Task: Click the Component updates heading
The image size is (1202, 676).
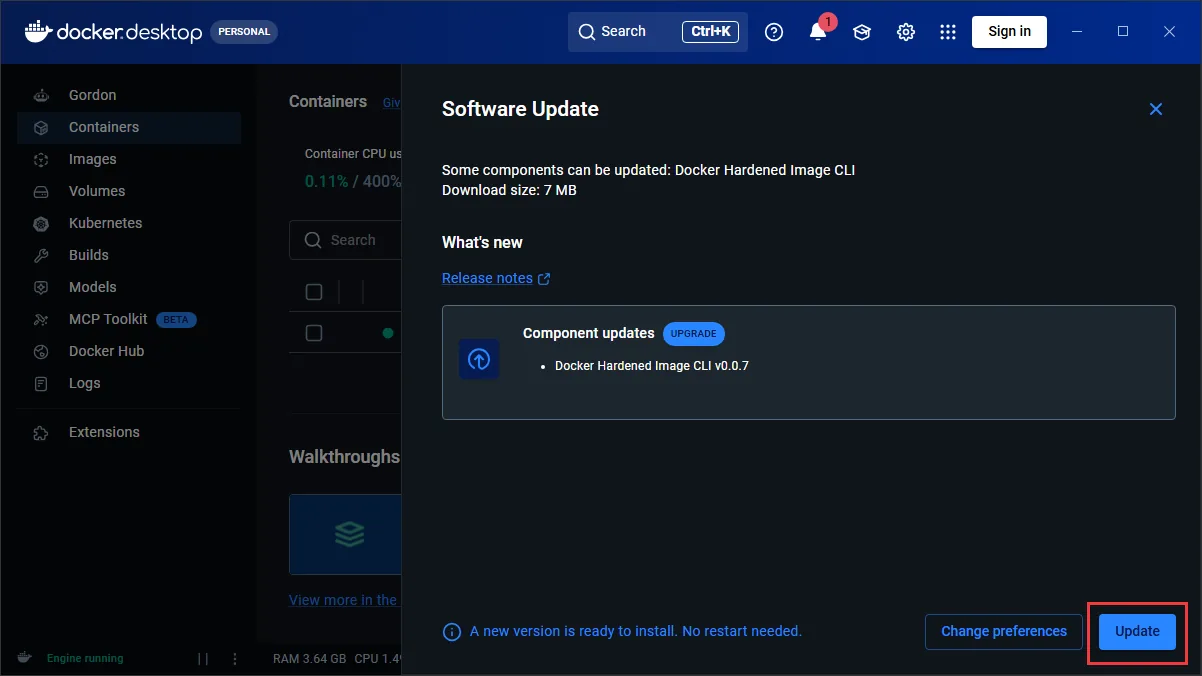Action: point(589,333)
